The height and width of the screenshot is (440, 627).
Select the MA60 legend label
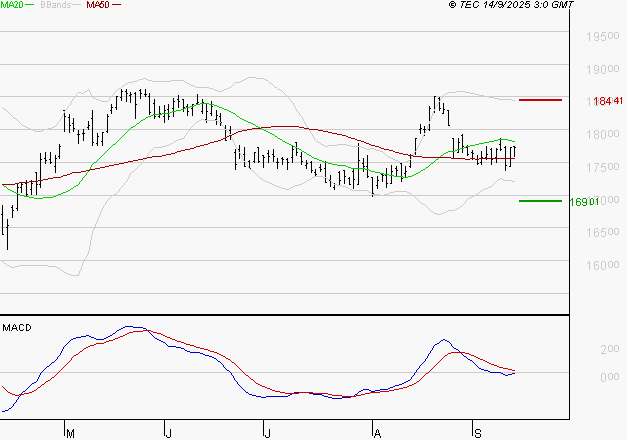98,6
